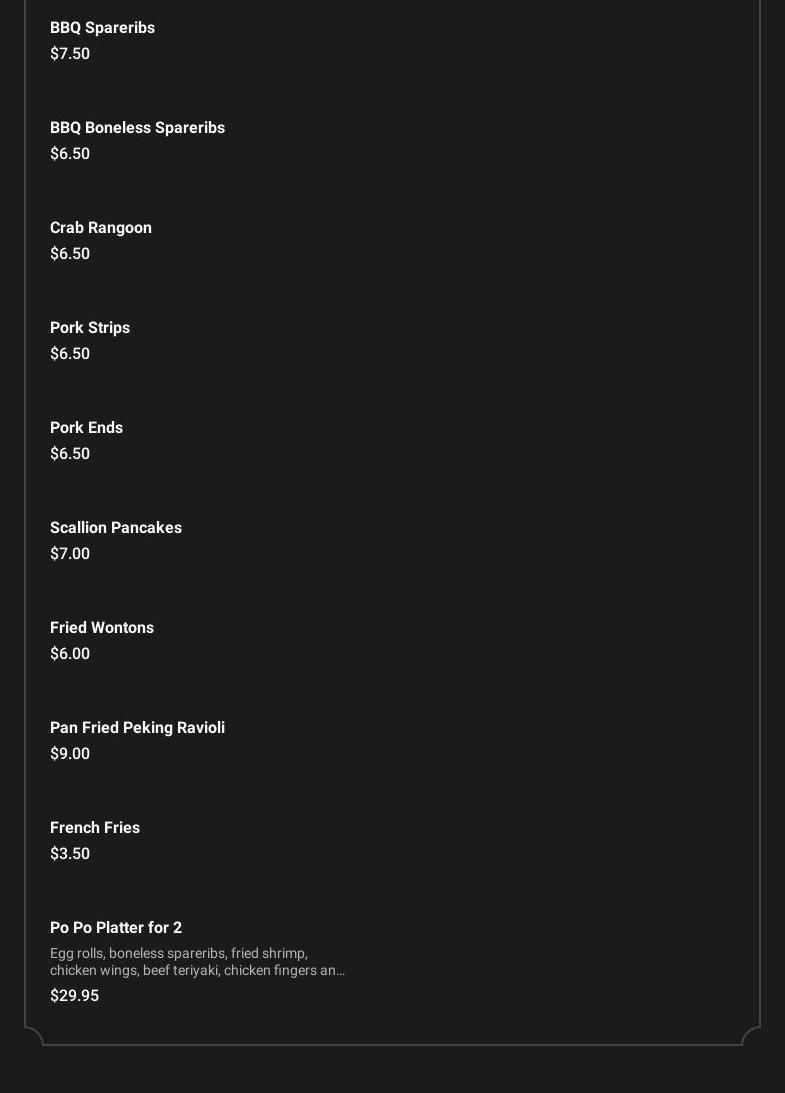Select the Scallion Pancakes item
Viewport: 785px width, 1093px height.
tap(116, 528)
